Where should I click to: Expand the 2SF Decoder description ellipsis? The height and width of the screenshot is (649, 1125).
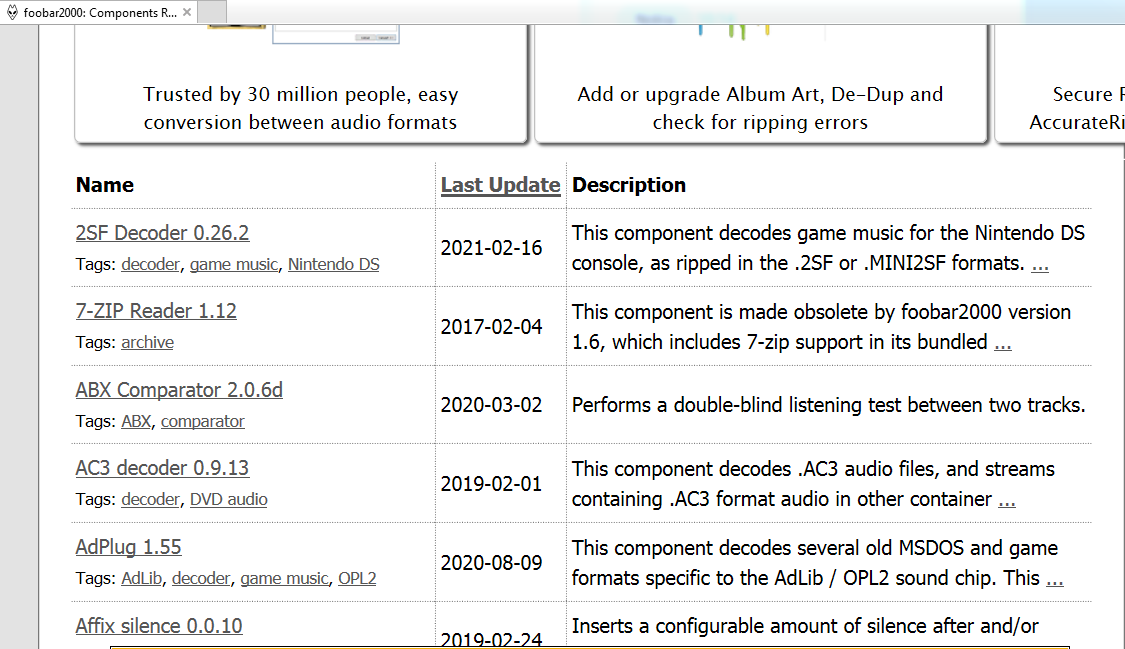pos(1040,265)
